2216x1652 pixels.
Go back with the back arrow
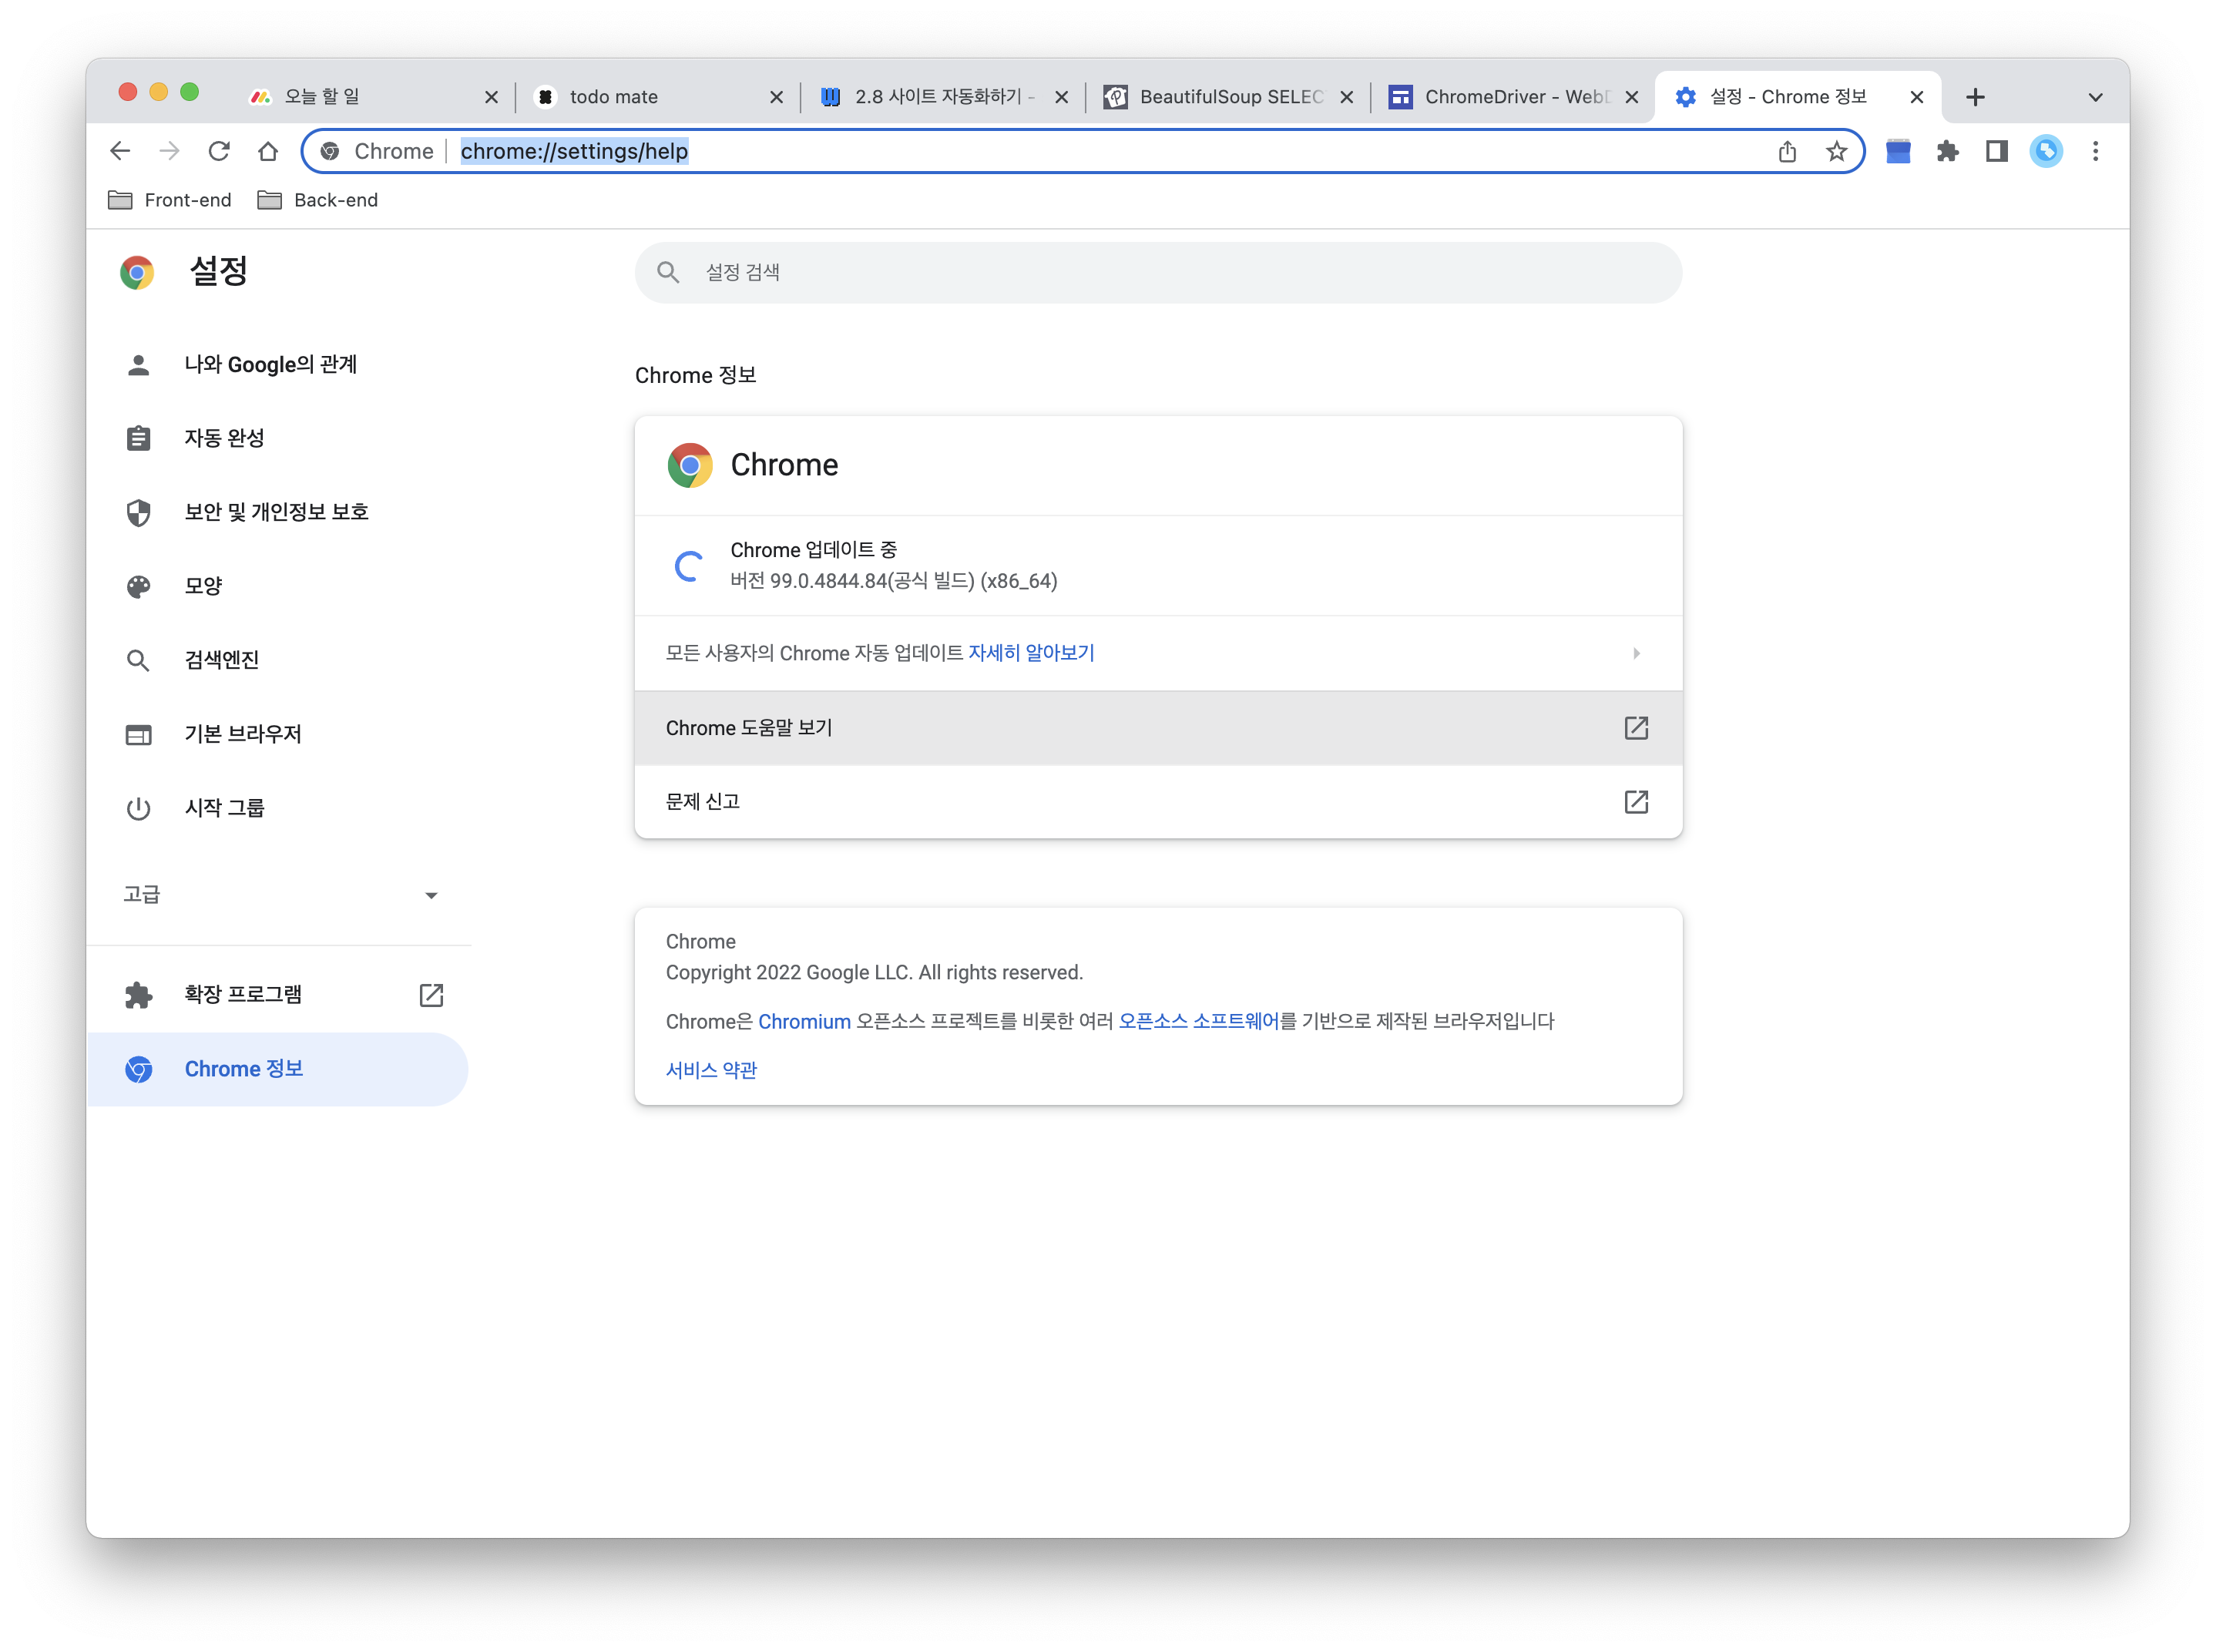click(120, 151)
